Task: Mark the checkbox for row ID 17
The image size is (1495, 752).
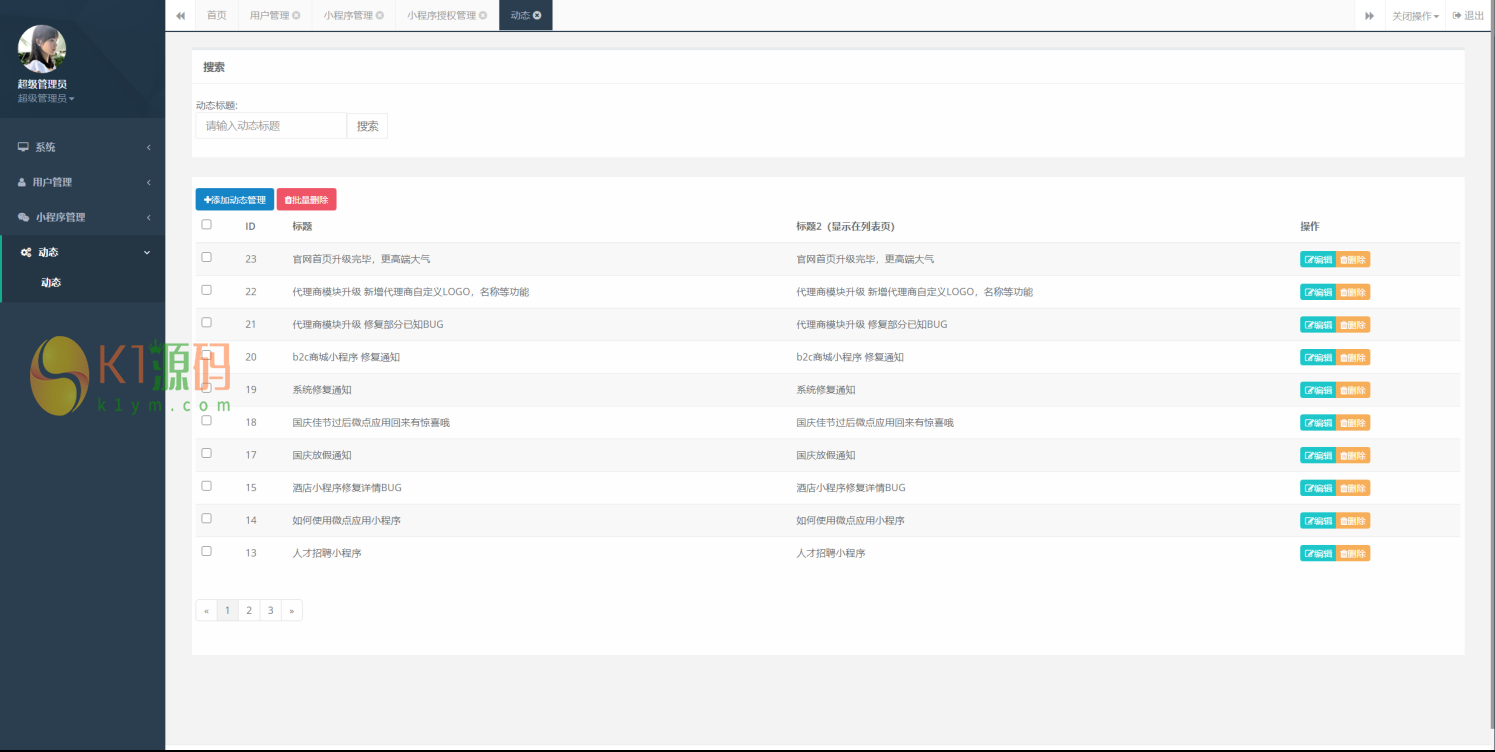Action: 207,453
